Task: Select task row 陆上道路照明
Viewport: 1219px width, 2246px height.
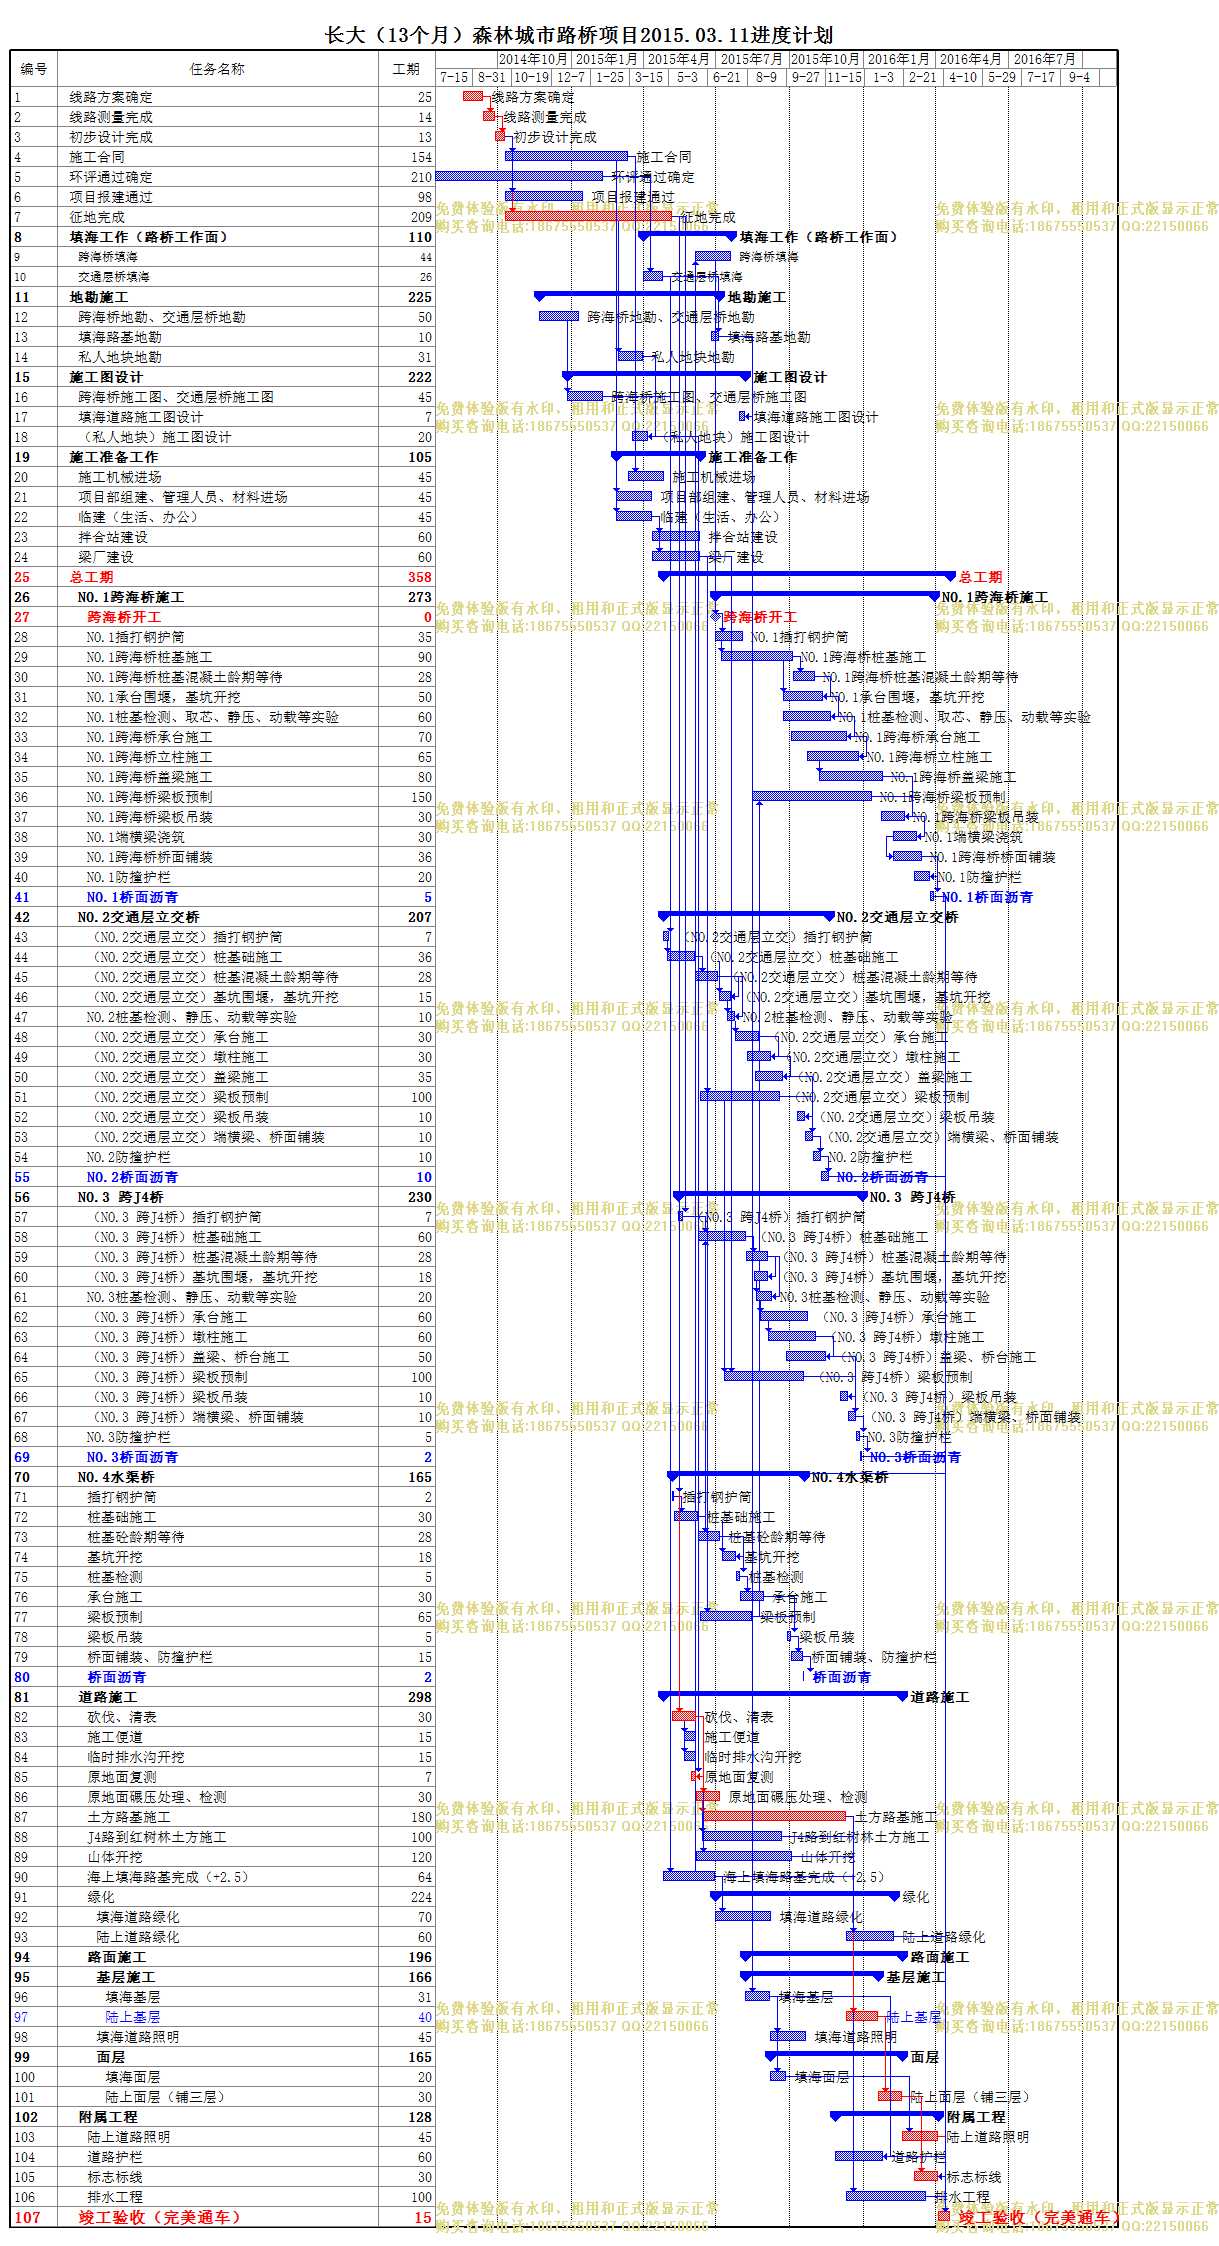Action: point(222,2137)
